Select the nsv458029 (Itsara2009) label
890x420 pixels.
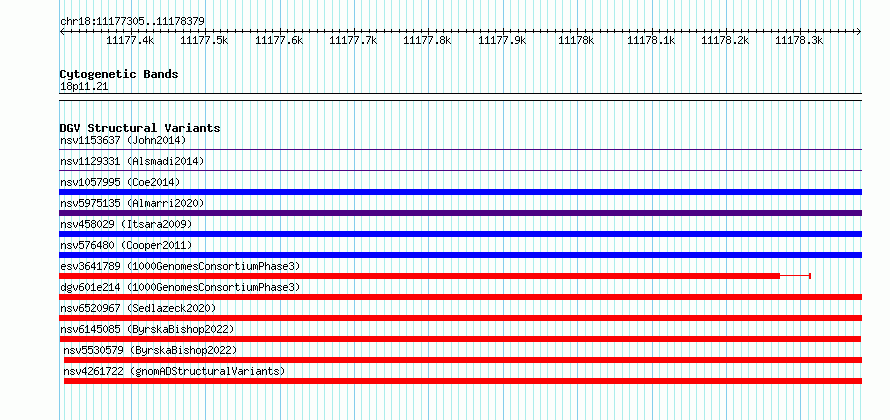pos(126,224)
